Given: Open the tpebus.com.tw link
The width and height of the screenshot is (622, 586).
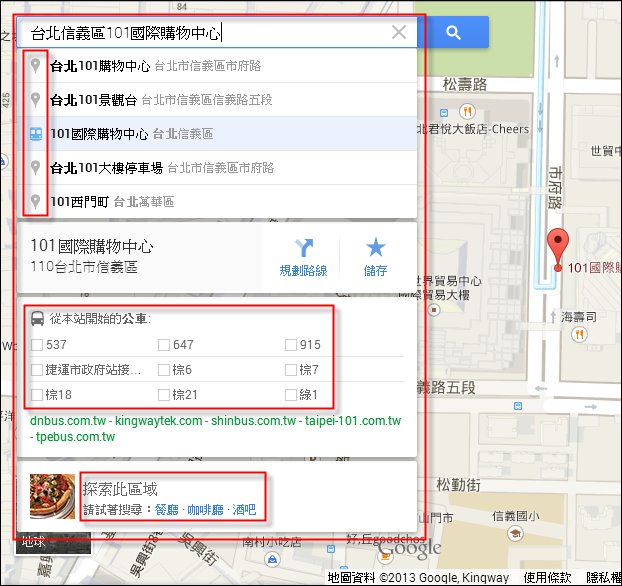Looking at the screenshot, I should (75, 437).
